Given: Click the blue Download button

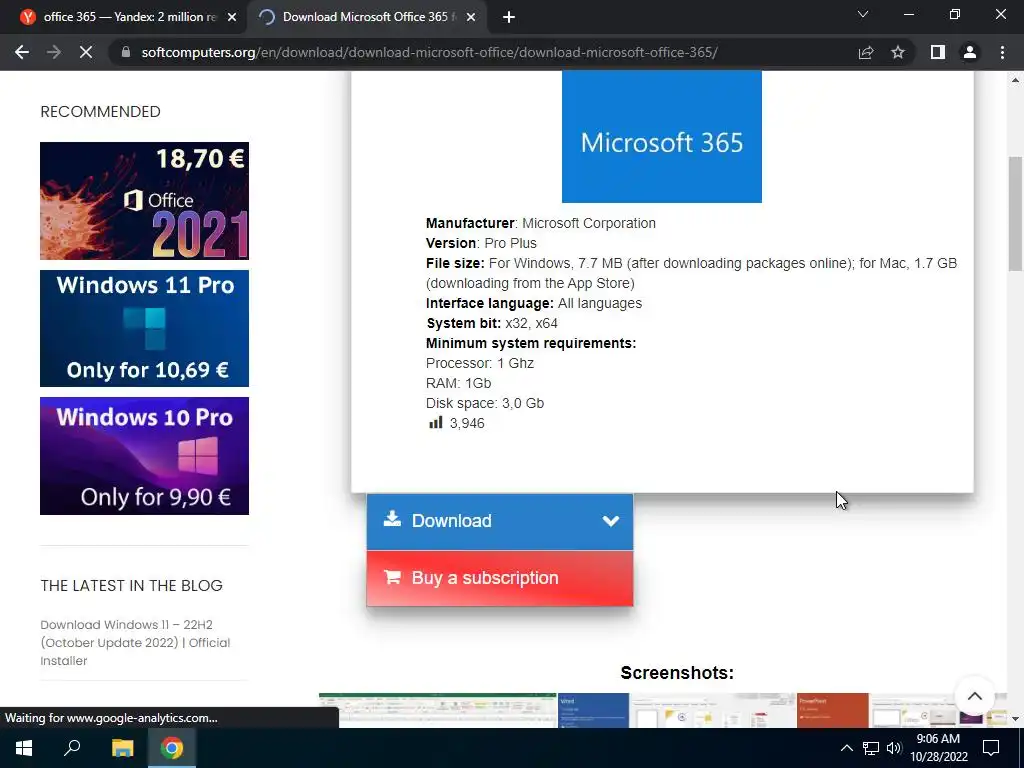Looking at the screenshot, I should 500,521.
